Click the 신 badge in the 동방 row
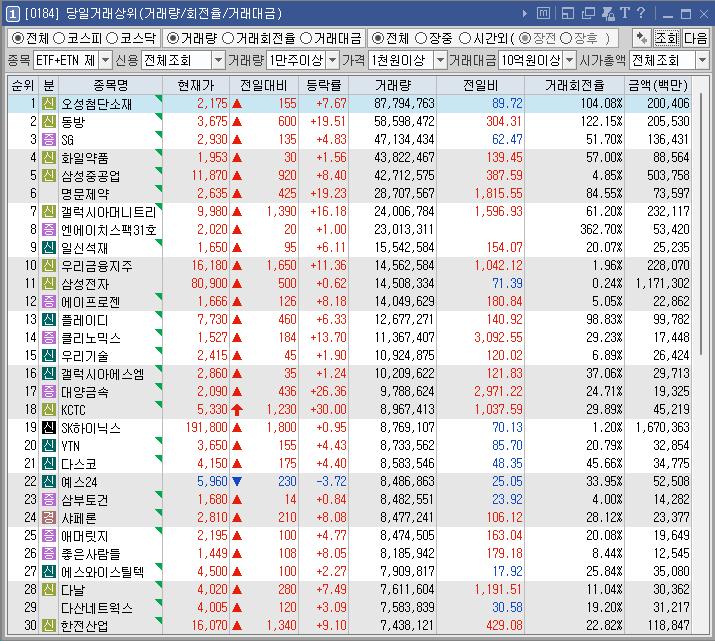 pyautogui.click(x=49, y=121)
